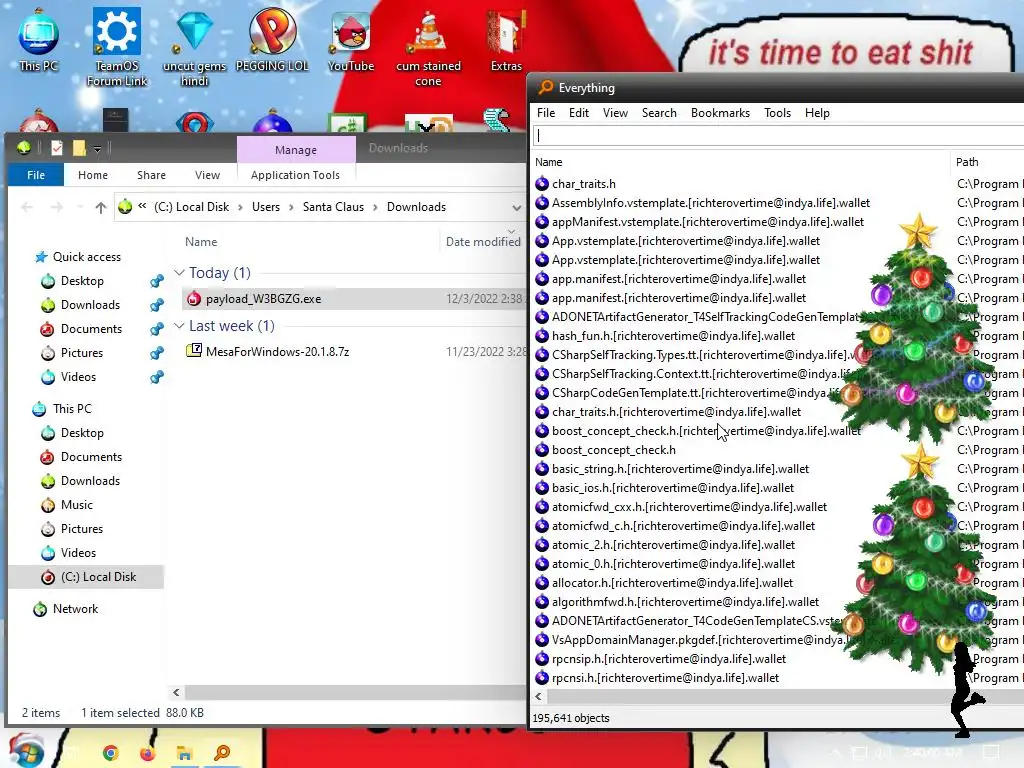Collapse the Today (1) group
Screen dimensions: 1024x768
179,272
